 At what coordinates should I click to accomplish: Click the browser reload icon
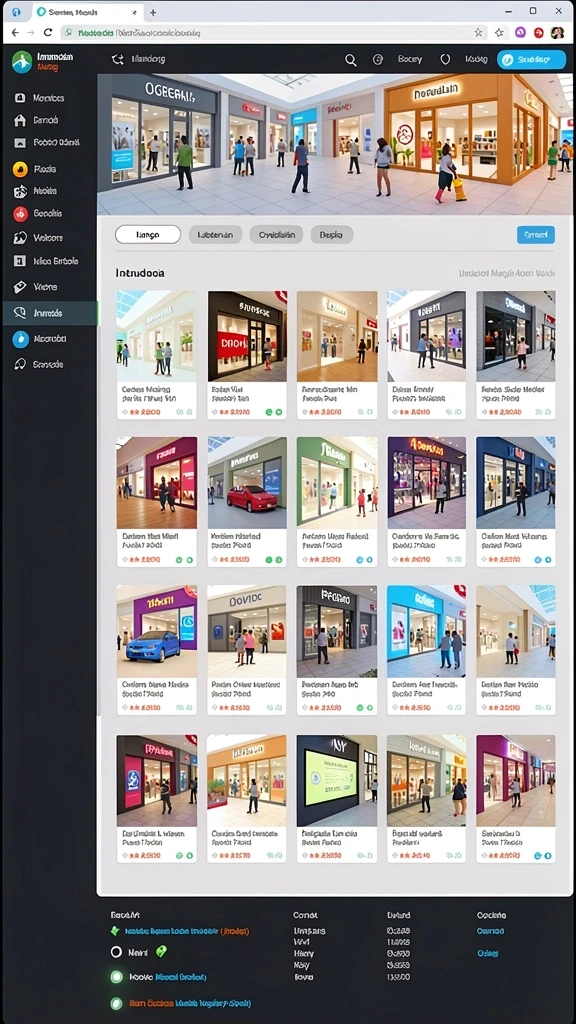[48, 32]
